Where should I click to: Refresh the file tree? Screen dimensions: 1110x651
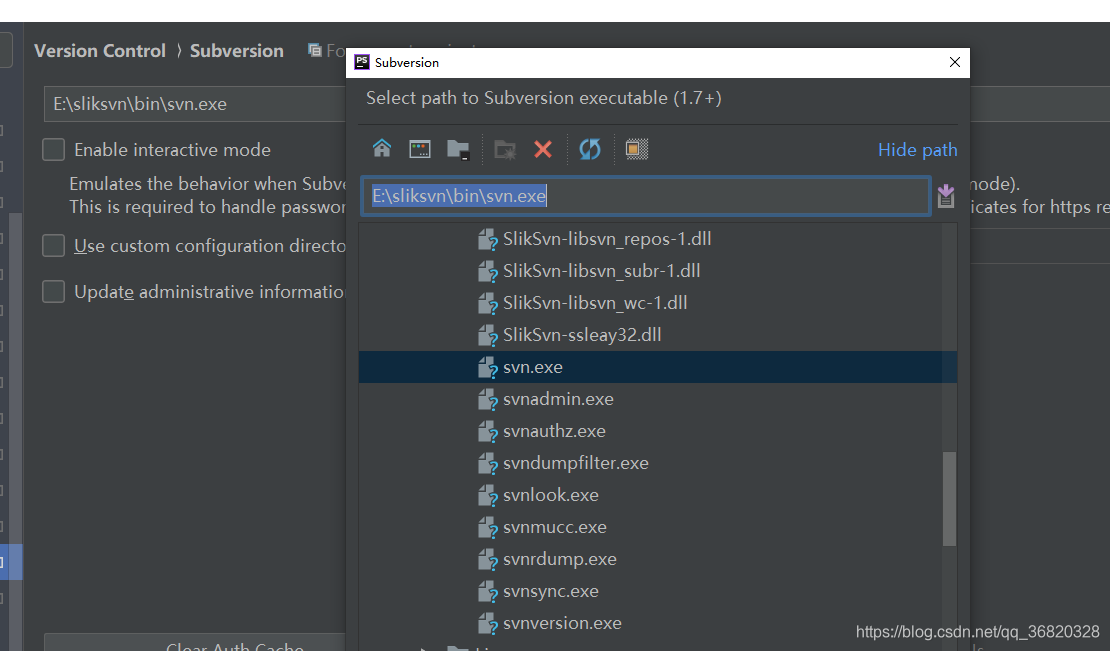pos(590,149)
